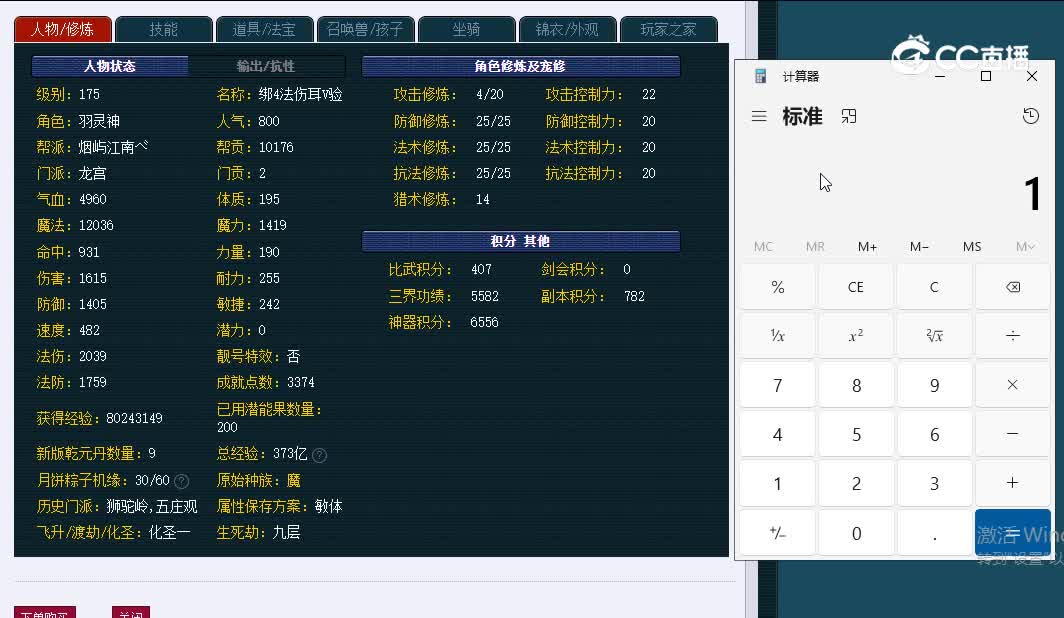Viewport: 1064px width, 618px height.
Task: Click the 获得经验 value 80243149
Action: tap(134, 418)
